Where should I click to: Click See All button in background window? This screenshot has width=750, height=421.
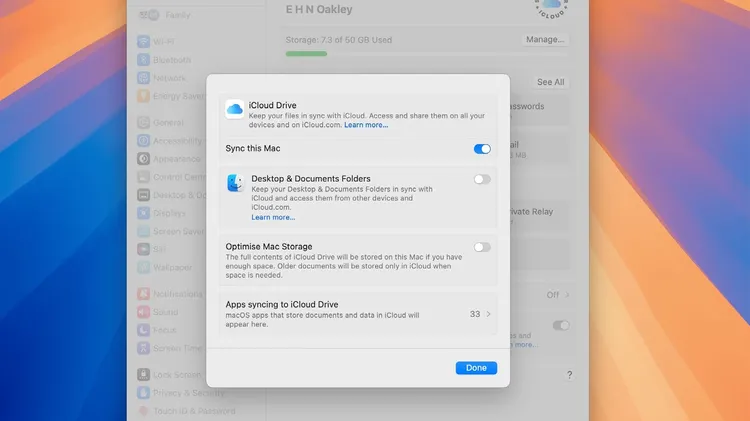[551, 82]
